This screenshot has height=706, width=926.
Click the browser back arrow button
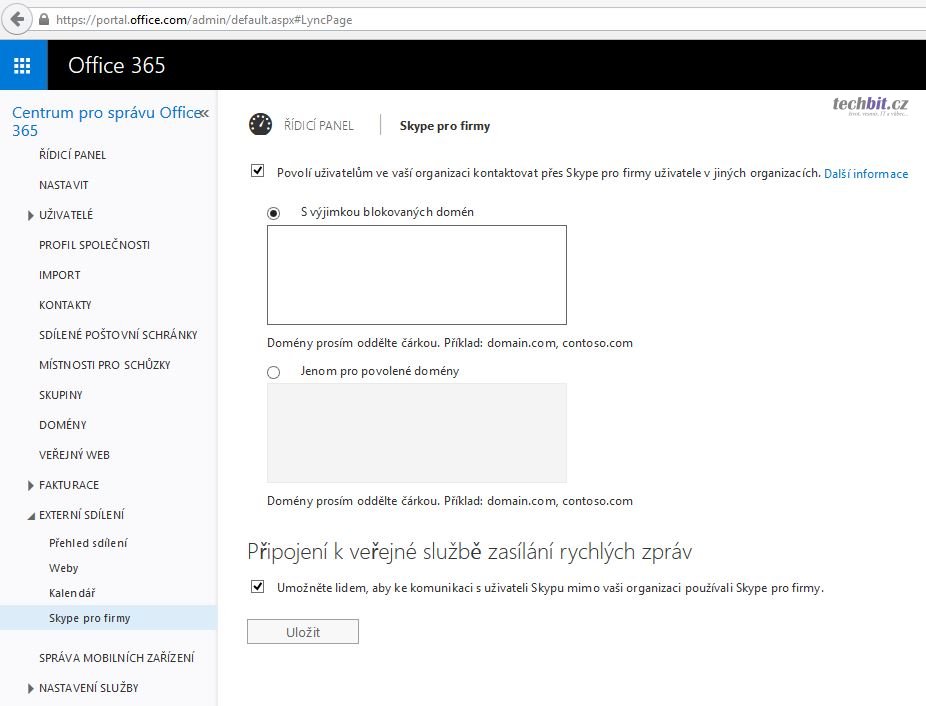[x=16, y=19]
